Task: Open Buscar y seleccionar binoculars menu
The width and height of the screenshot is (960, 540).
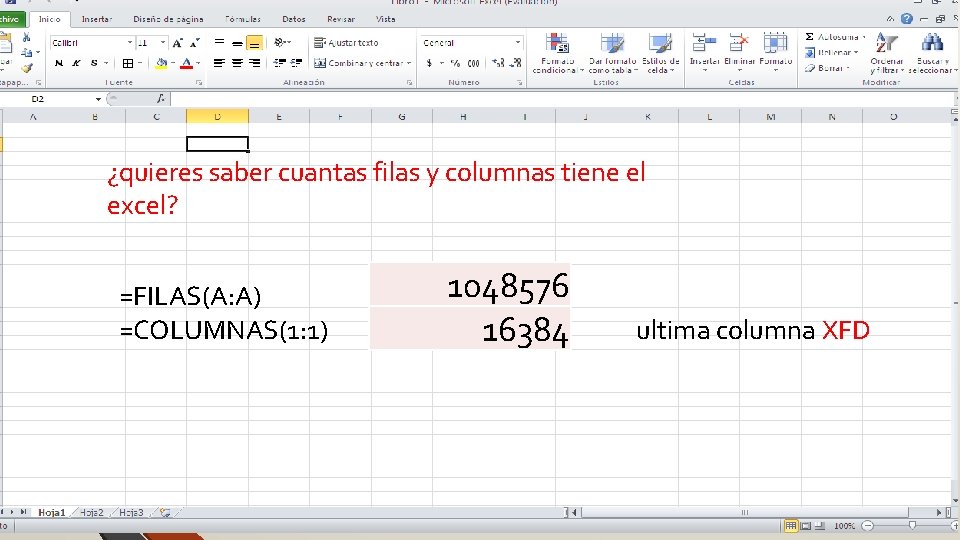Action: pos(932,54)
